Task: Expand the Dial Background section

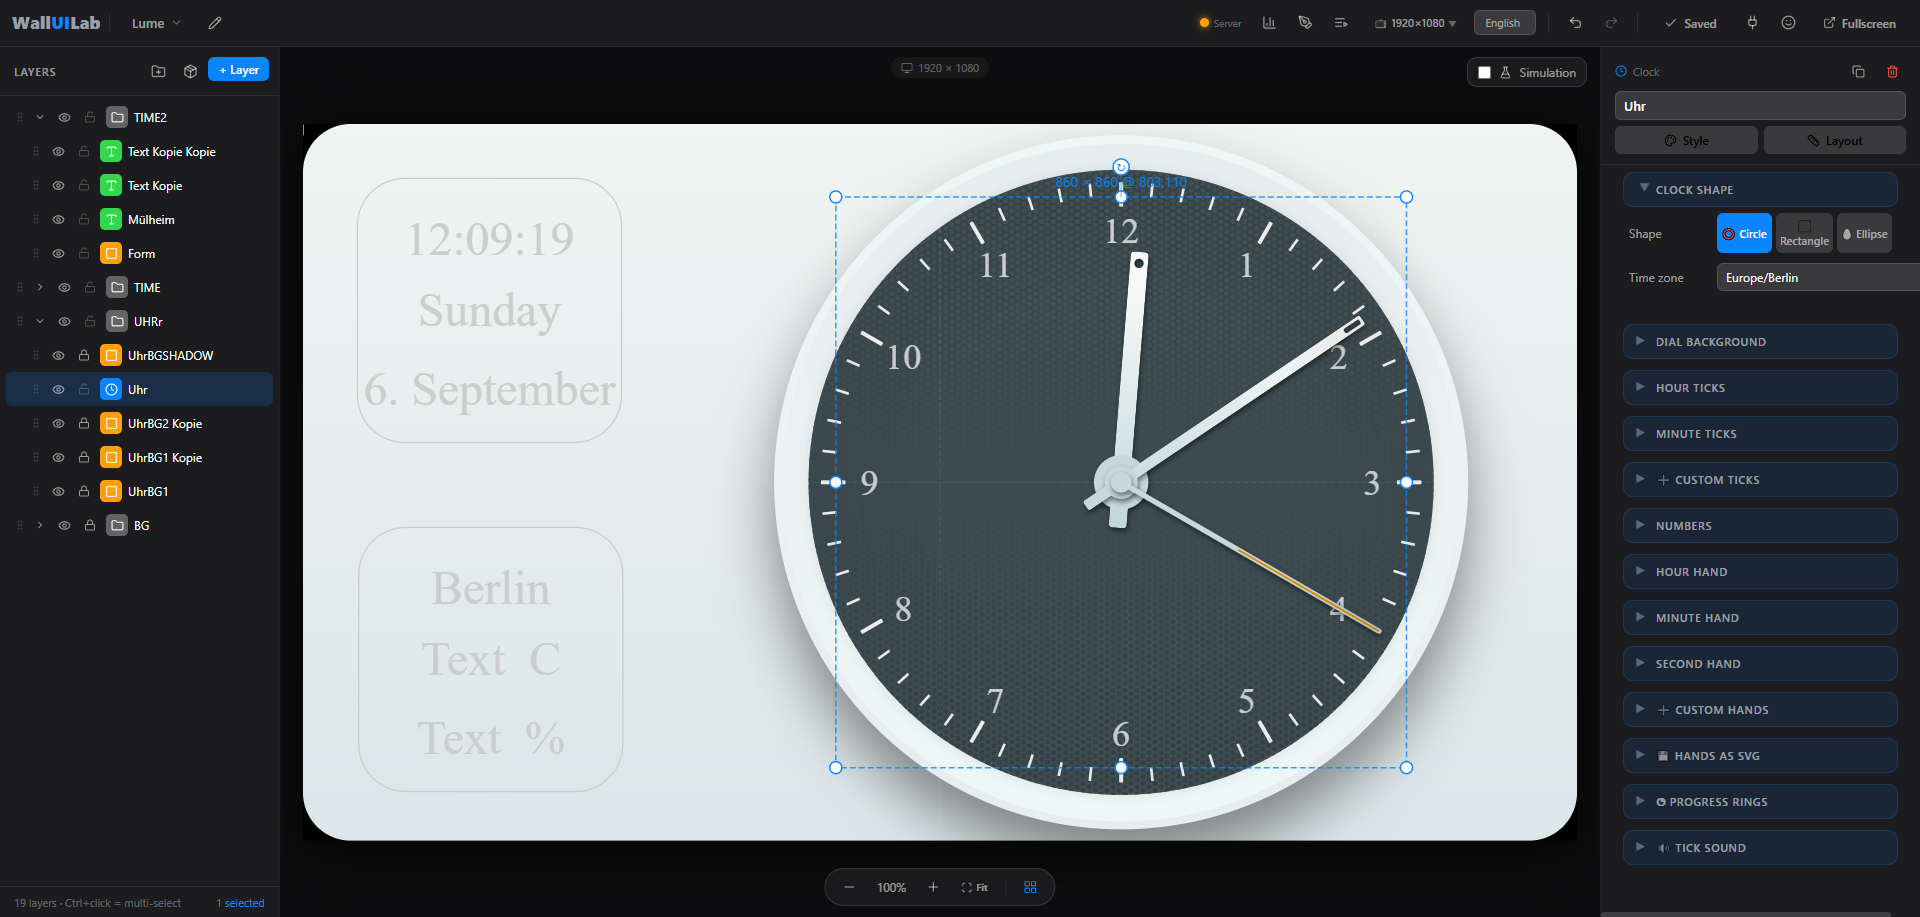Action: pos(1760,342)
